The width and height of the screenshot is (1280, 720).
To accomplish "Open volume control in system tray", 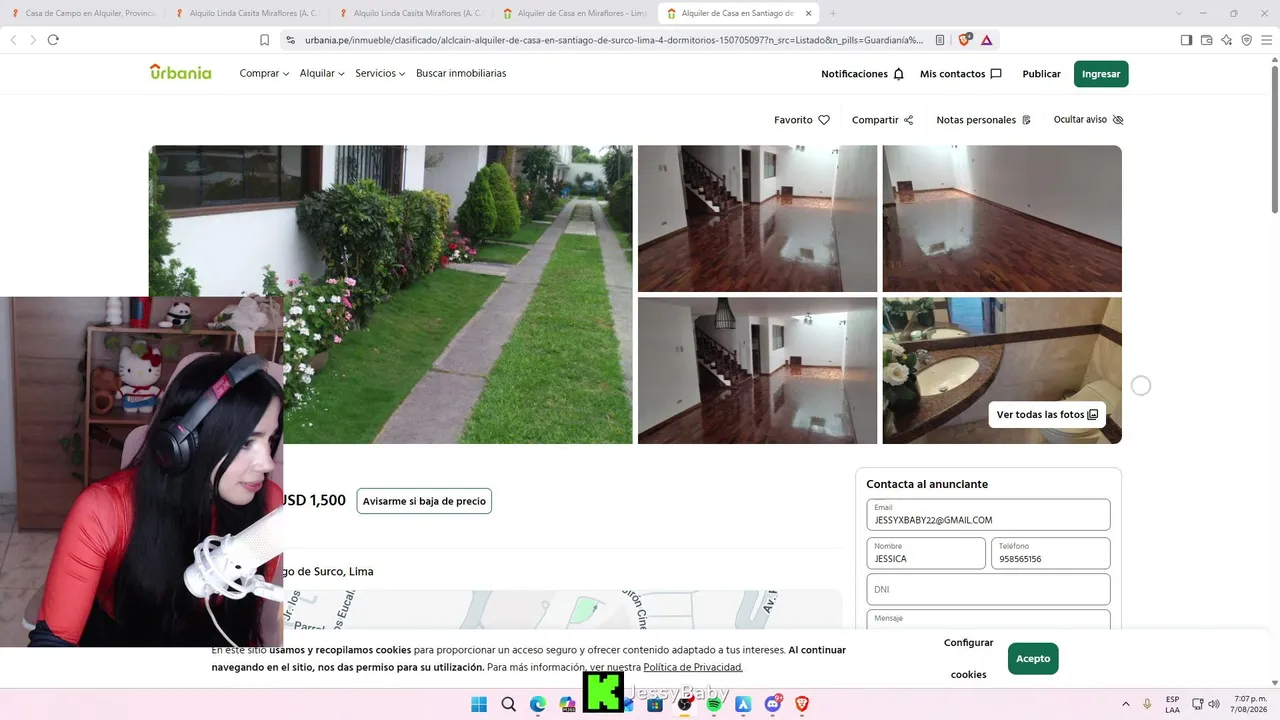I will [x=1214, y=704].
